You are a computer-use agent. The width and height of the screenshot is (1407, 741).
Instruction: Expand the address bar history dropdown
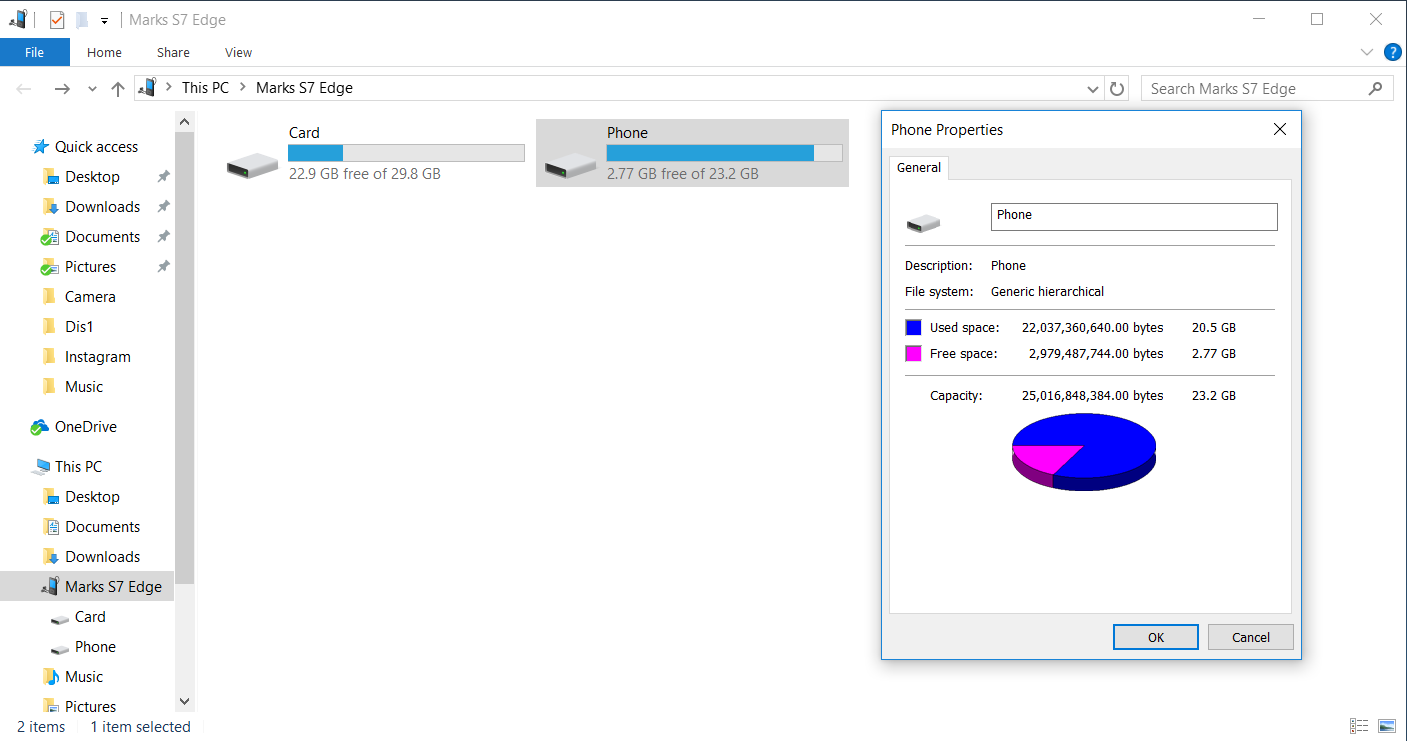tap(1093, 89)
